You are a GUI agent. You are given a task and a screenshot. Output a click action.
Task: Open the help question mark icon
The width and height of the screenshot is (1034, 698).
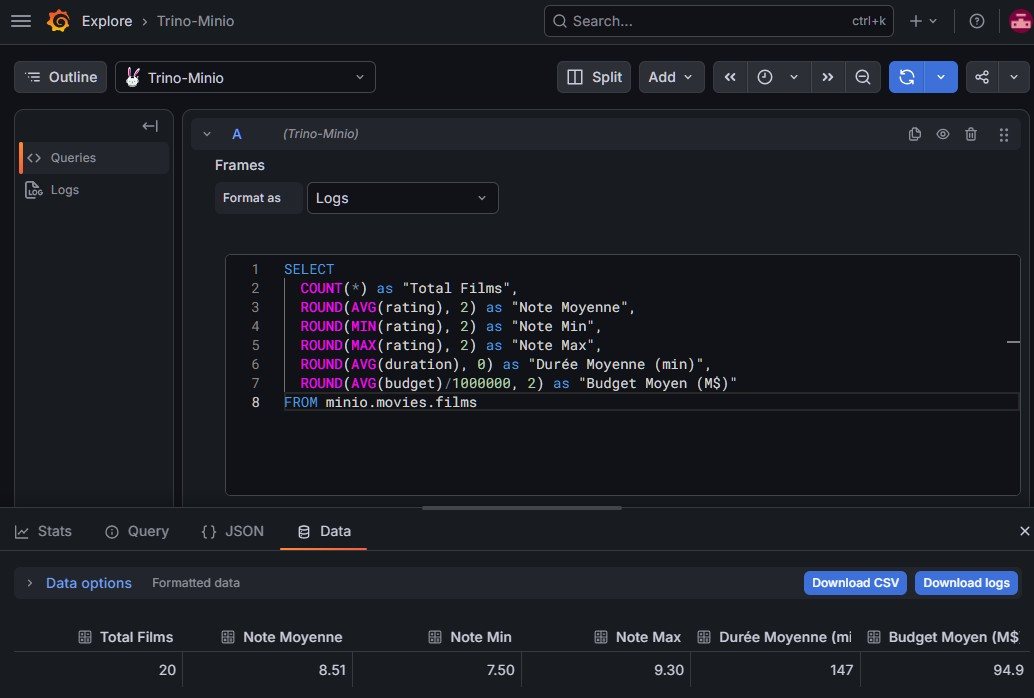point(977,21)
